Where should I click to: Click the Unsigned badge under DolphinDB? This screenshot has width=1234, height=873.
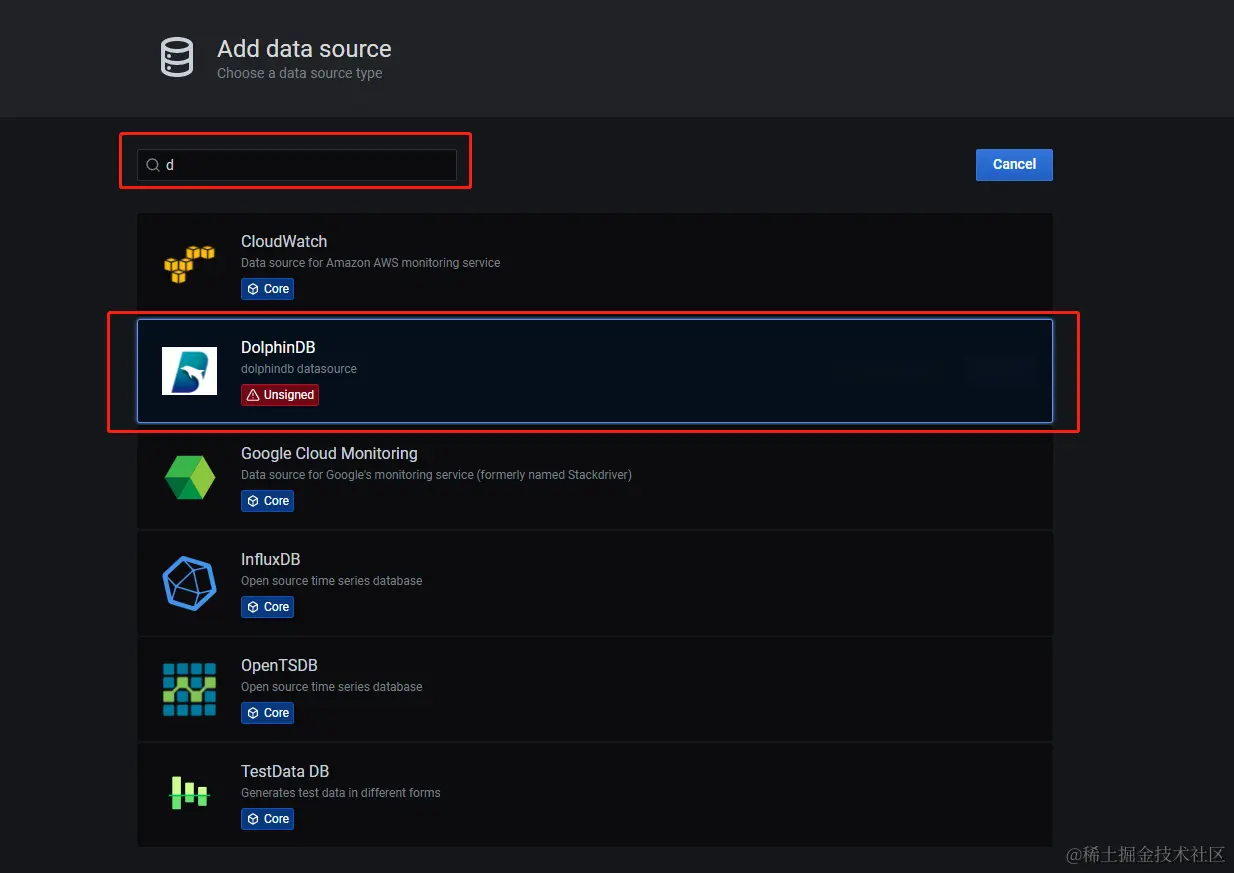pyautogui.click(x=280, y=395)
